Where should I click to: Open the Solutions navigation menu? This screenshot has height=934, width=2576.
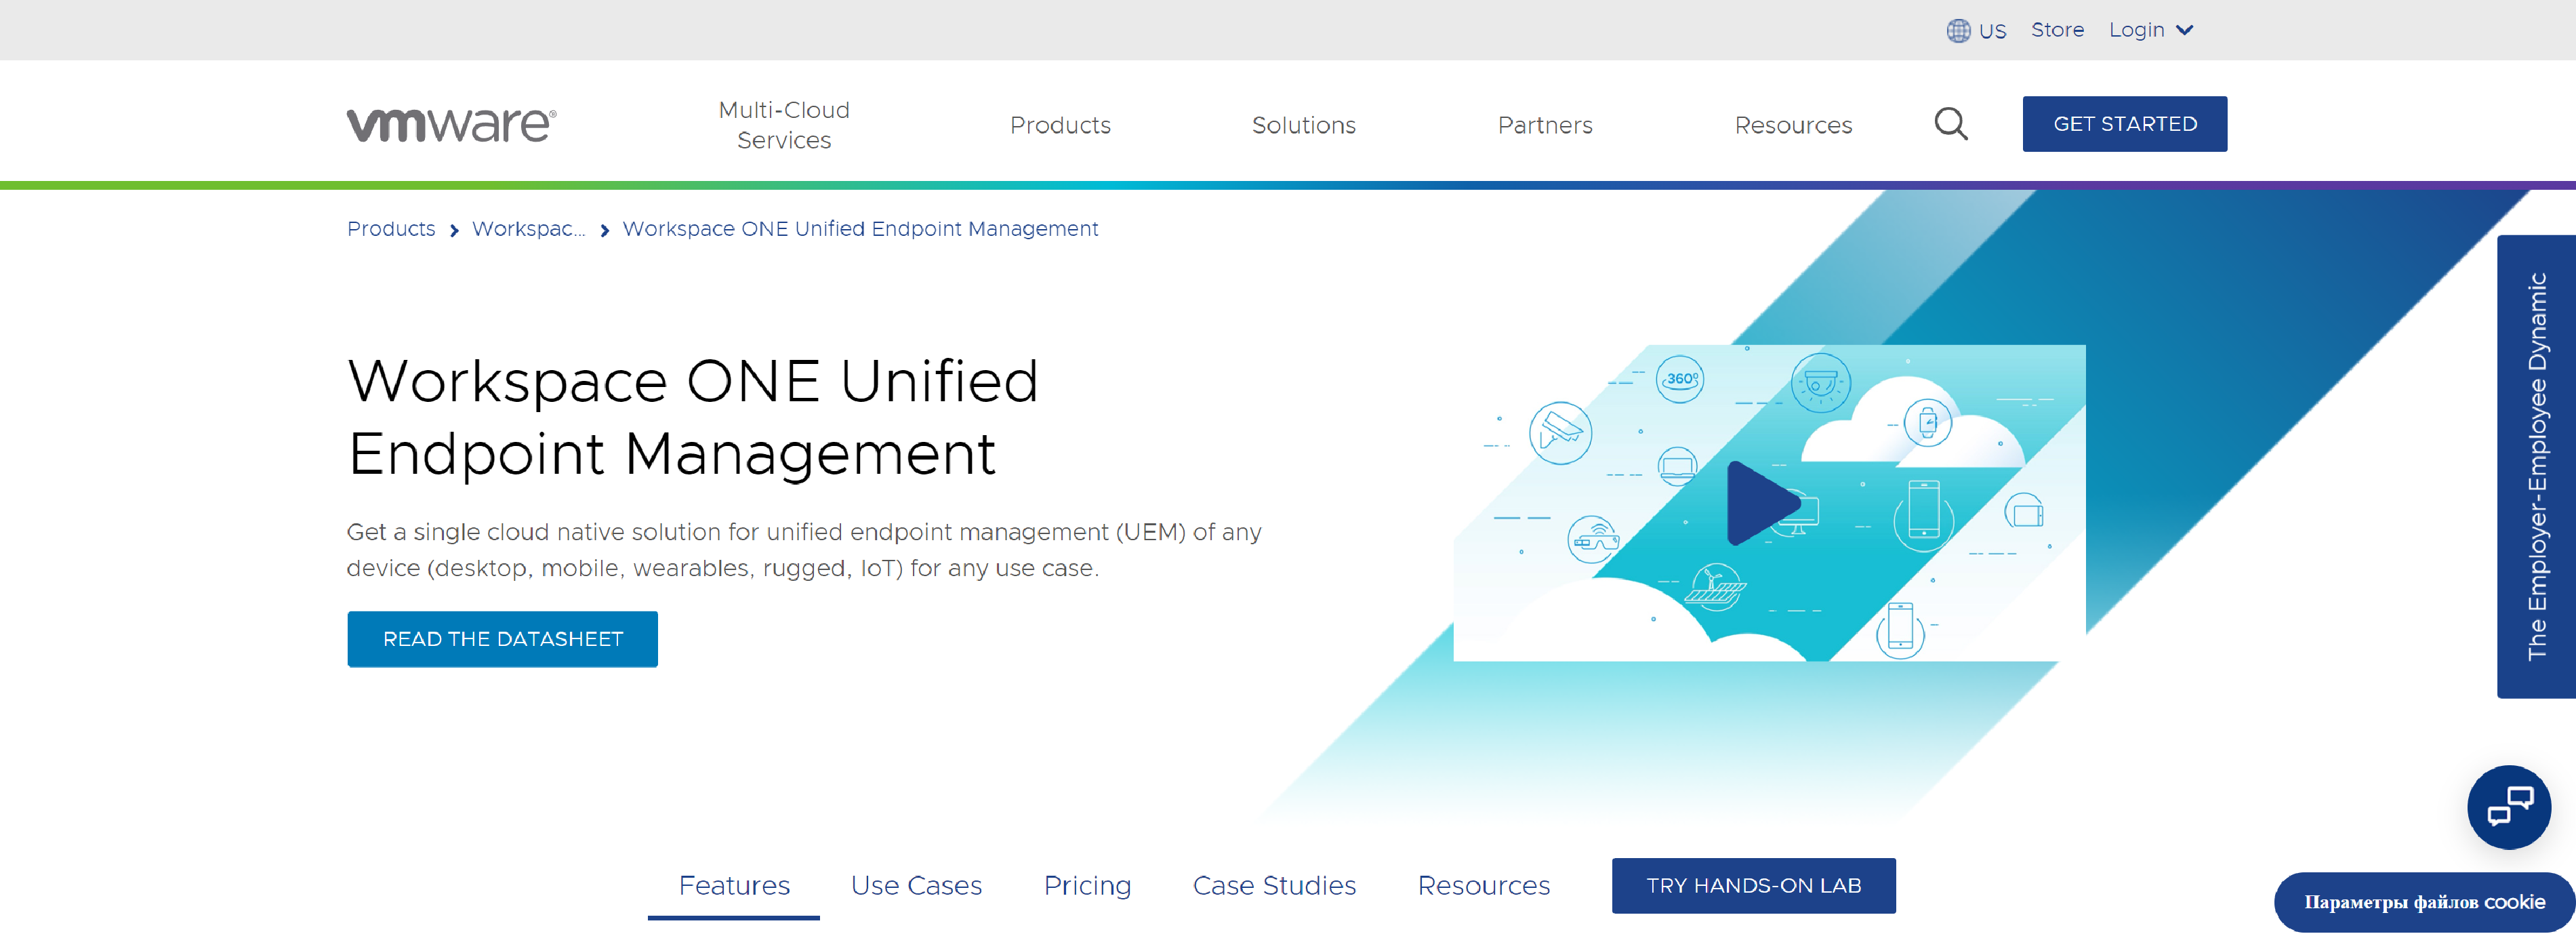[1303, 125]
